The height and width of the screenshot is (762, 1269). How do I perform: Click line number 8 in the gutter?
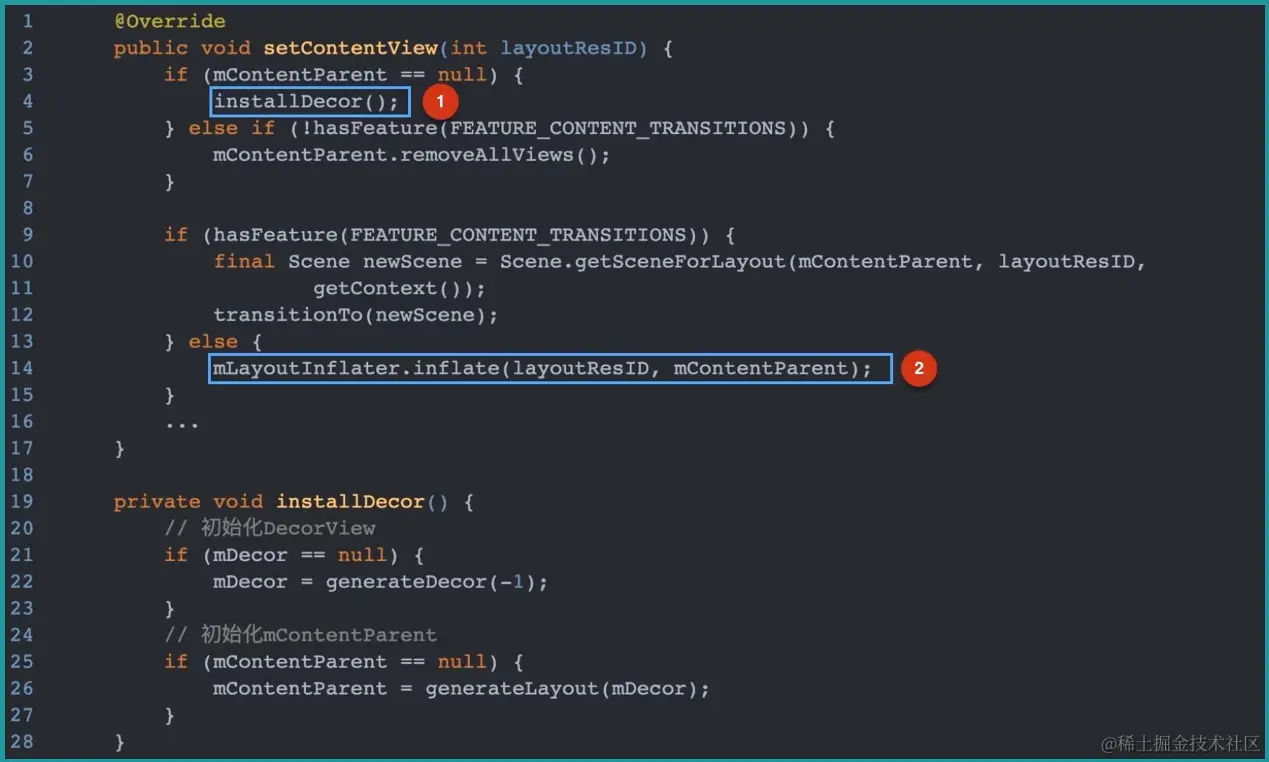pos(27,208)
